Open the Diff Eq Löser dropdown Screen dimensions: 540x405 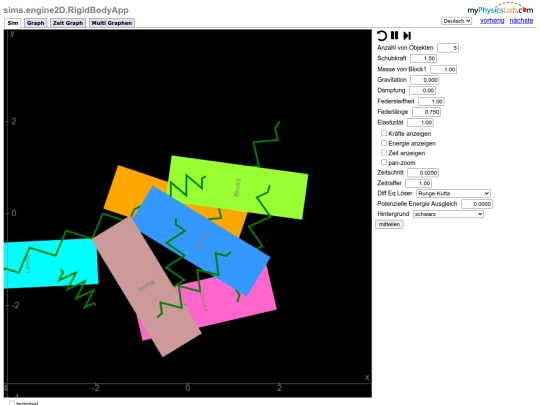point(453,194)
